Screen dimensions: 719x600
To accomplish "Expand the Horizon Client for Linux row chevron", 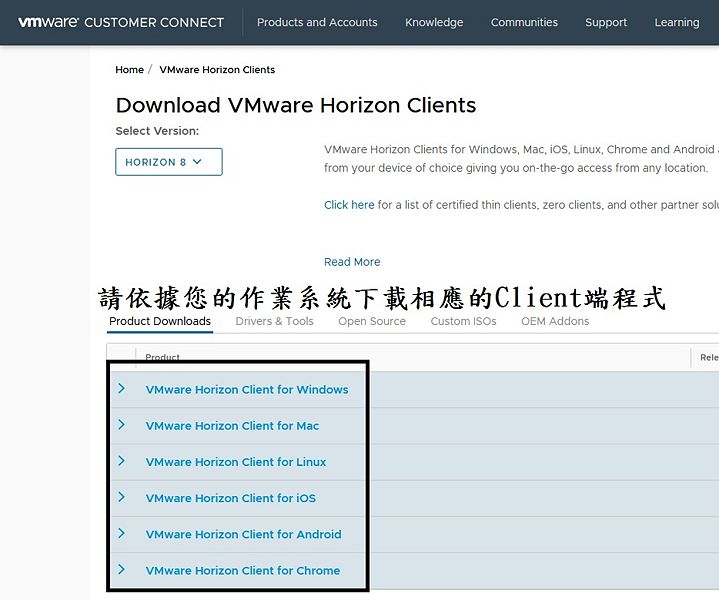I will pyautogui.click(x=122, y=461).
